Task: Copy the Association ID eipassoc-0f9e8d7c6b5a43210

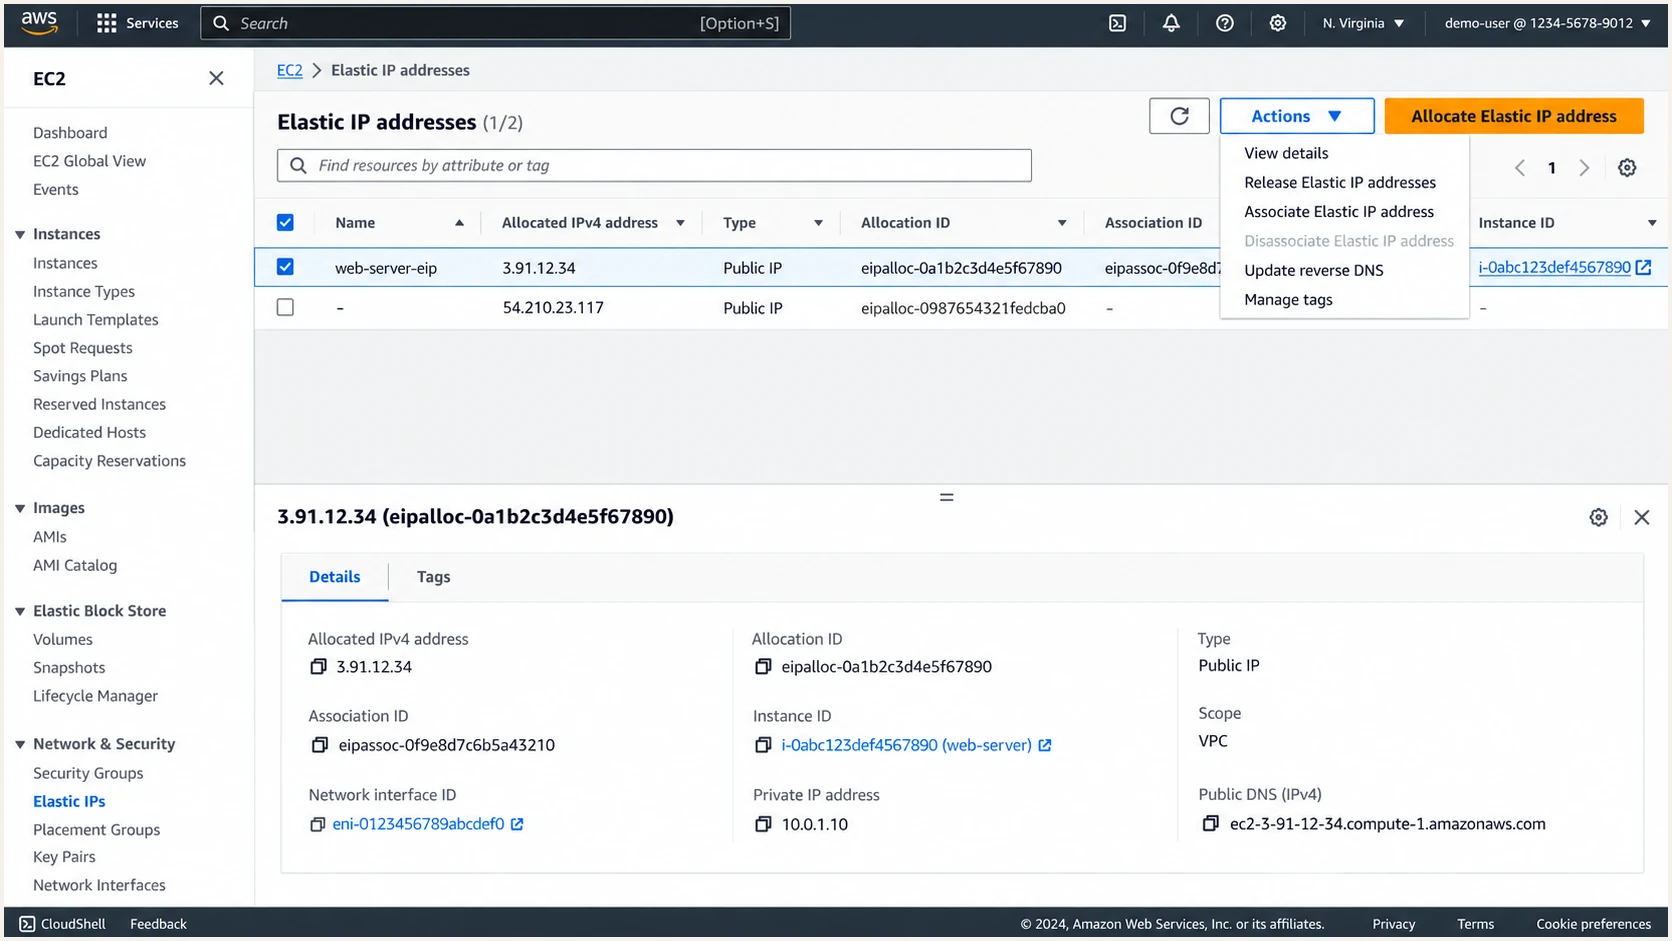Action: (x=319, y=745)
